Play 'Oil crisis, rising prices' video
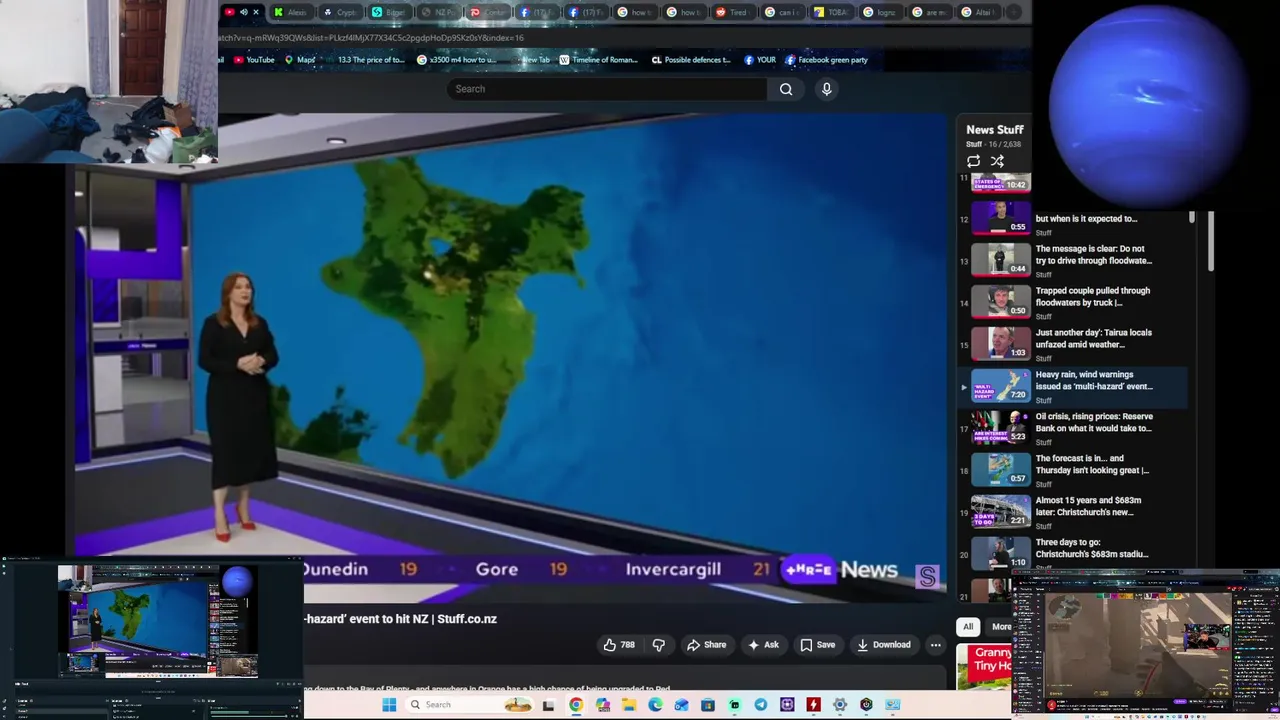Viewport: 1280px width, 720px height. click(1075, 428)
